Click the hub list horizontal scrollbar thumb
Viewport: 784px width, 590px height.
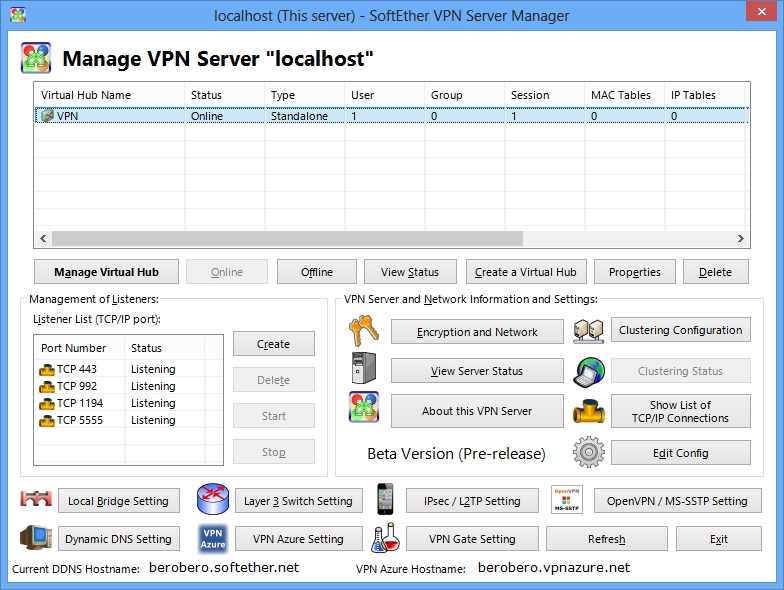[288, 238]
